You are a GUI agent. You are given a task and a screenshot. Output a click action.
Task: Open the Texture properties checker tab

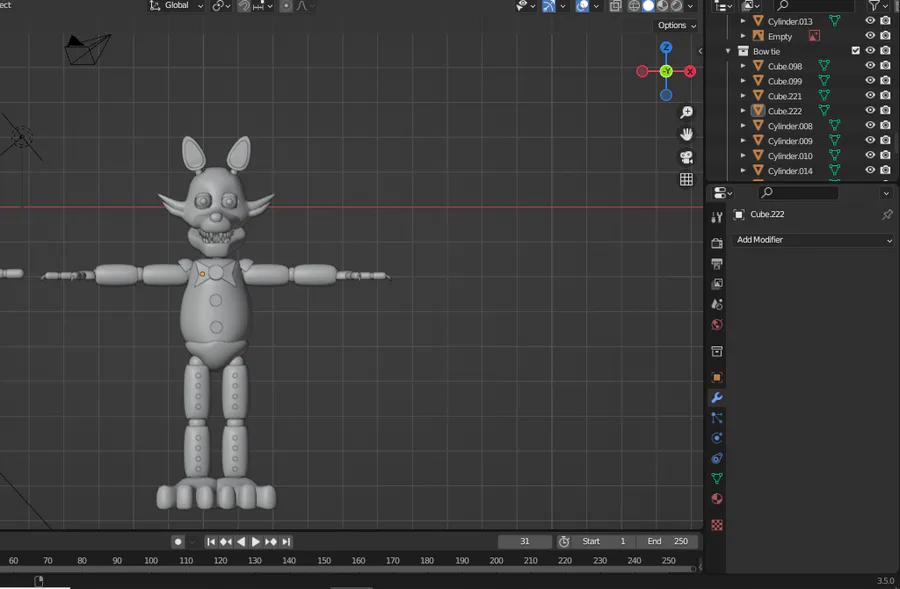click(x=716, y=525)
